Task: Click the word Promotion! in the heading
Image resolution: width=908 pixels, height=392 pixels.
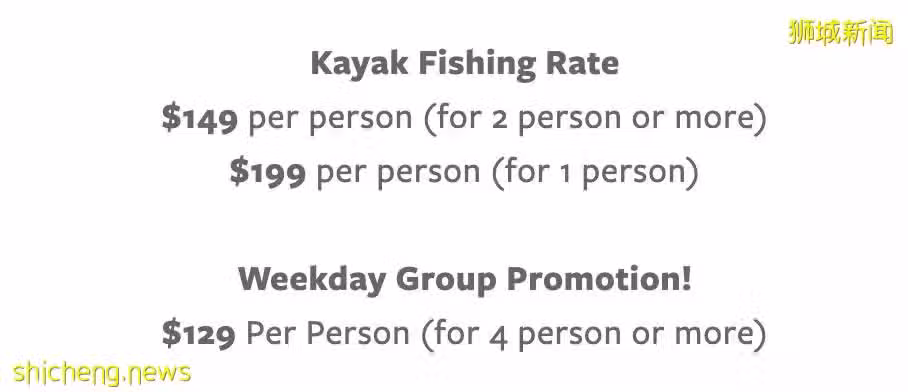Action: coord(599,280)
